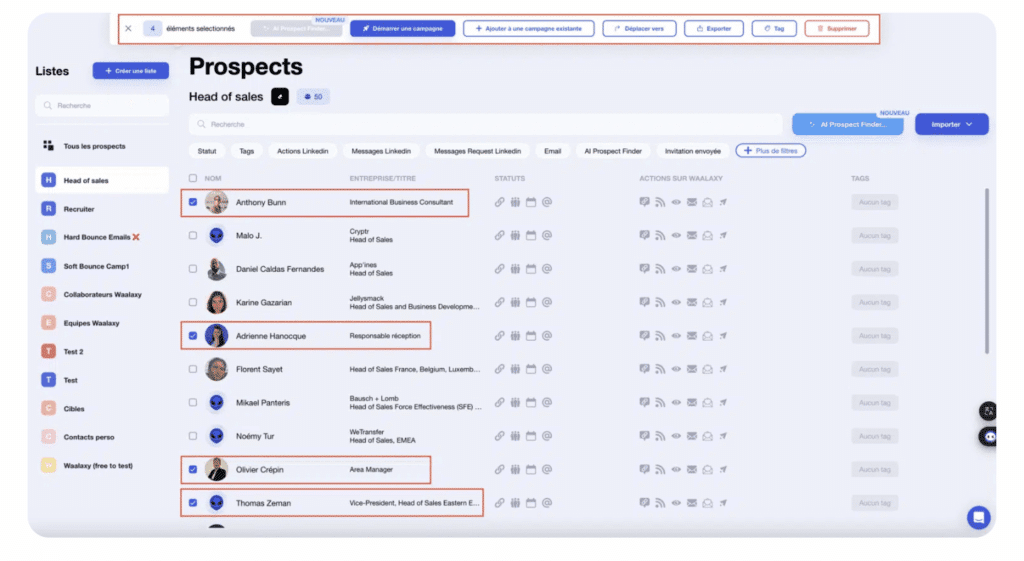The width and height of the screenshot is (1024, 561).
Task: Click the email @ status icon for Malo J.
Action: (547, 236)
